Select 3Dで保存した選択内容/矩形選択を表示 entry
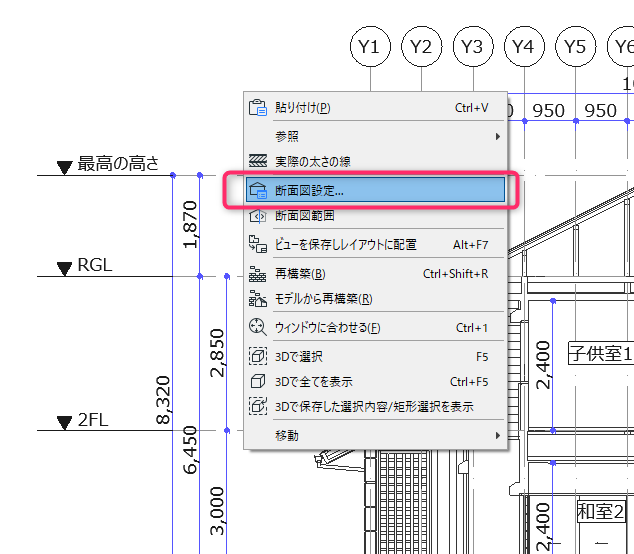 coord(375,406)
